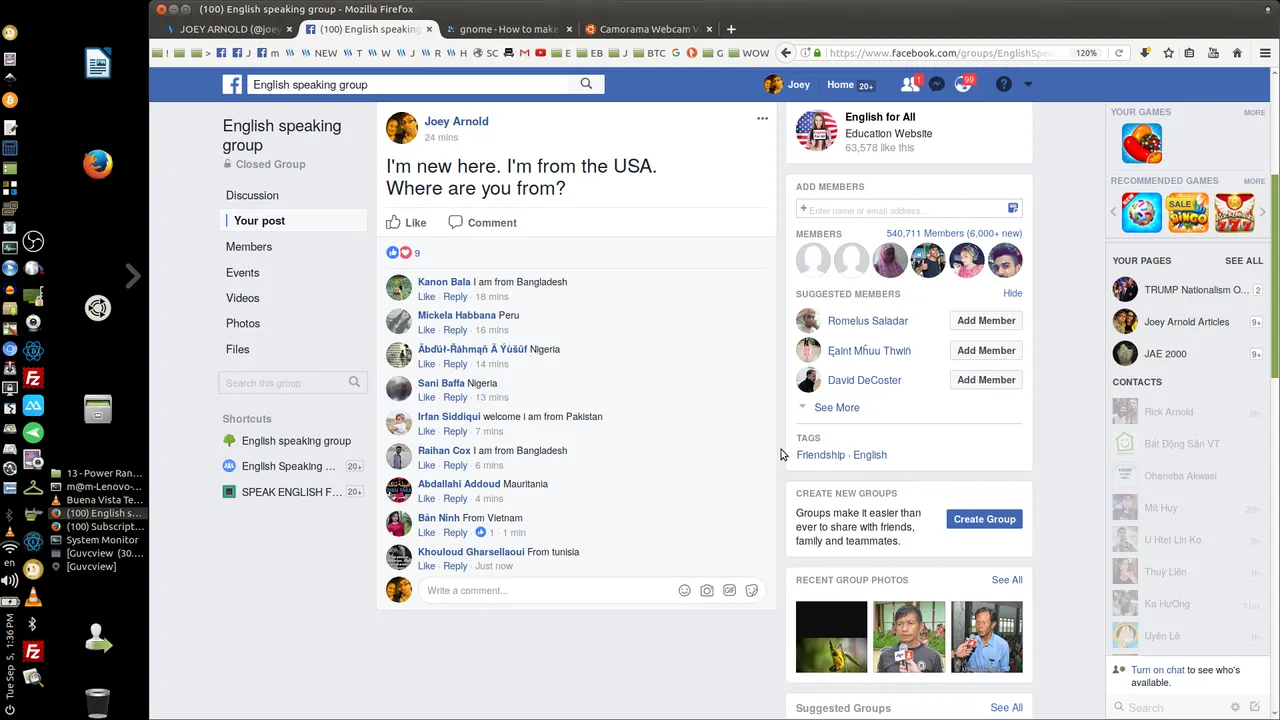This screenshot has height=720, width=1280.
Task: Open the Quick Help question mark icon
Action: pyautogui.click(x=1004, y=85)
